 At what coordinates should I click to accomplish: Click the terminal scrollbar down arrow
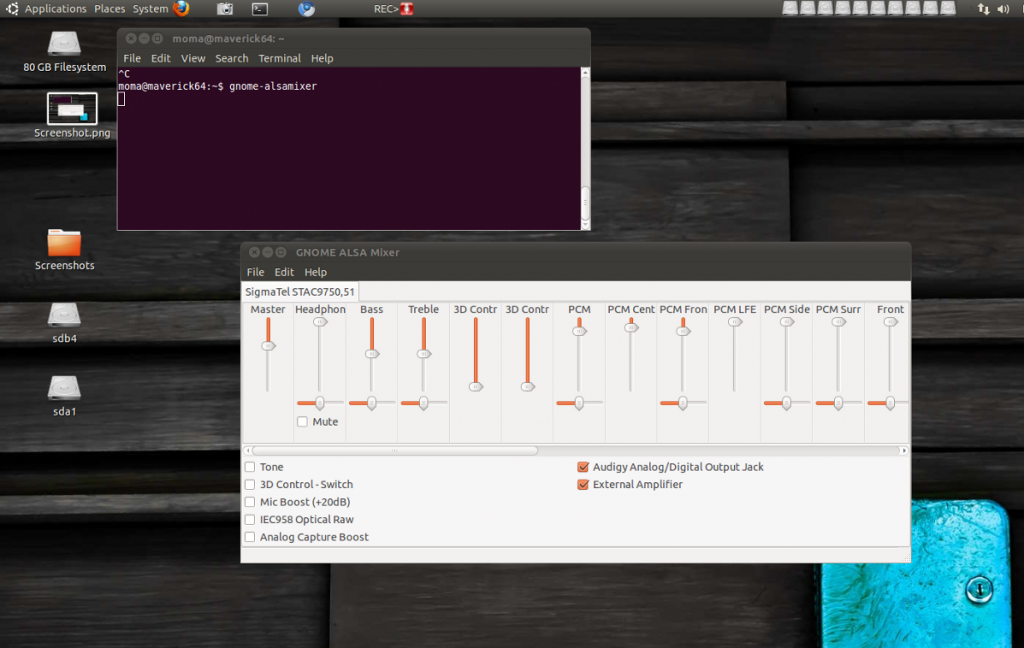(585, 225)
